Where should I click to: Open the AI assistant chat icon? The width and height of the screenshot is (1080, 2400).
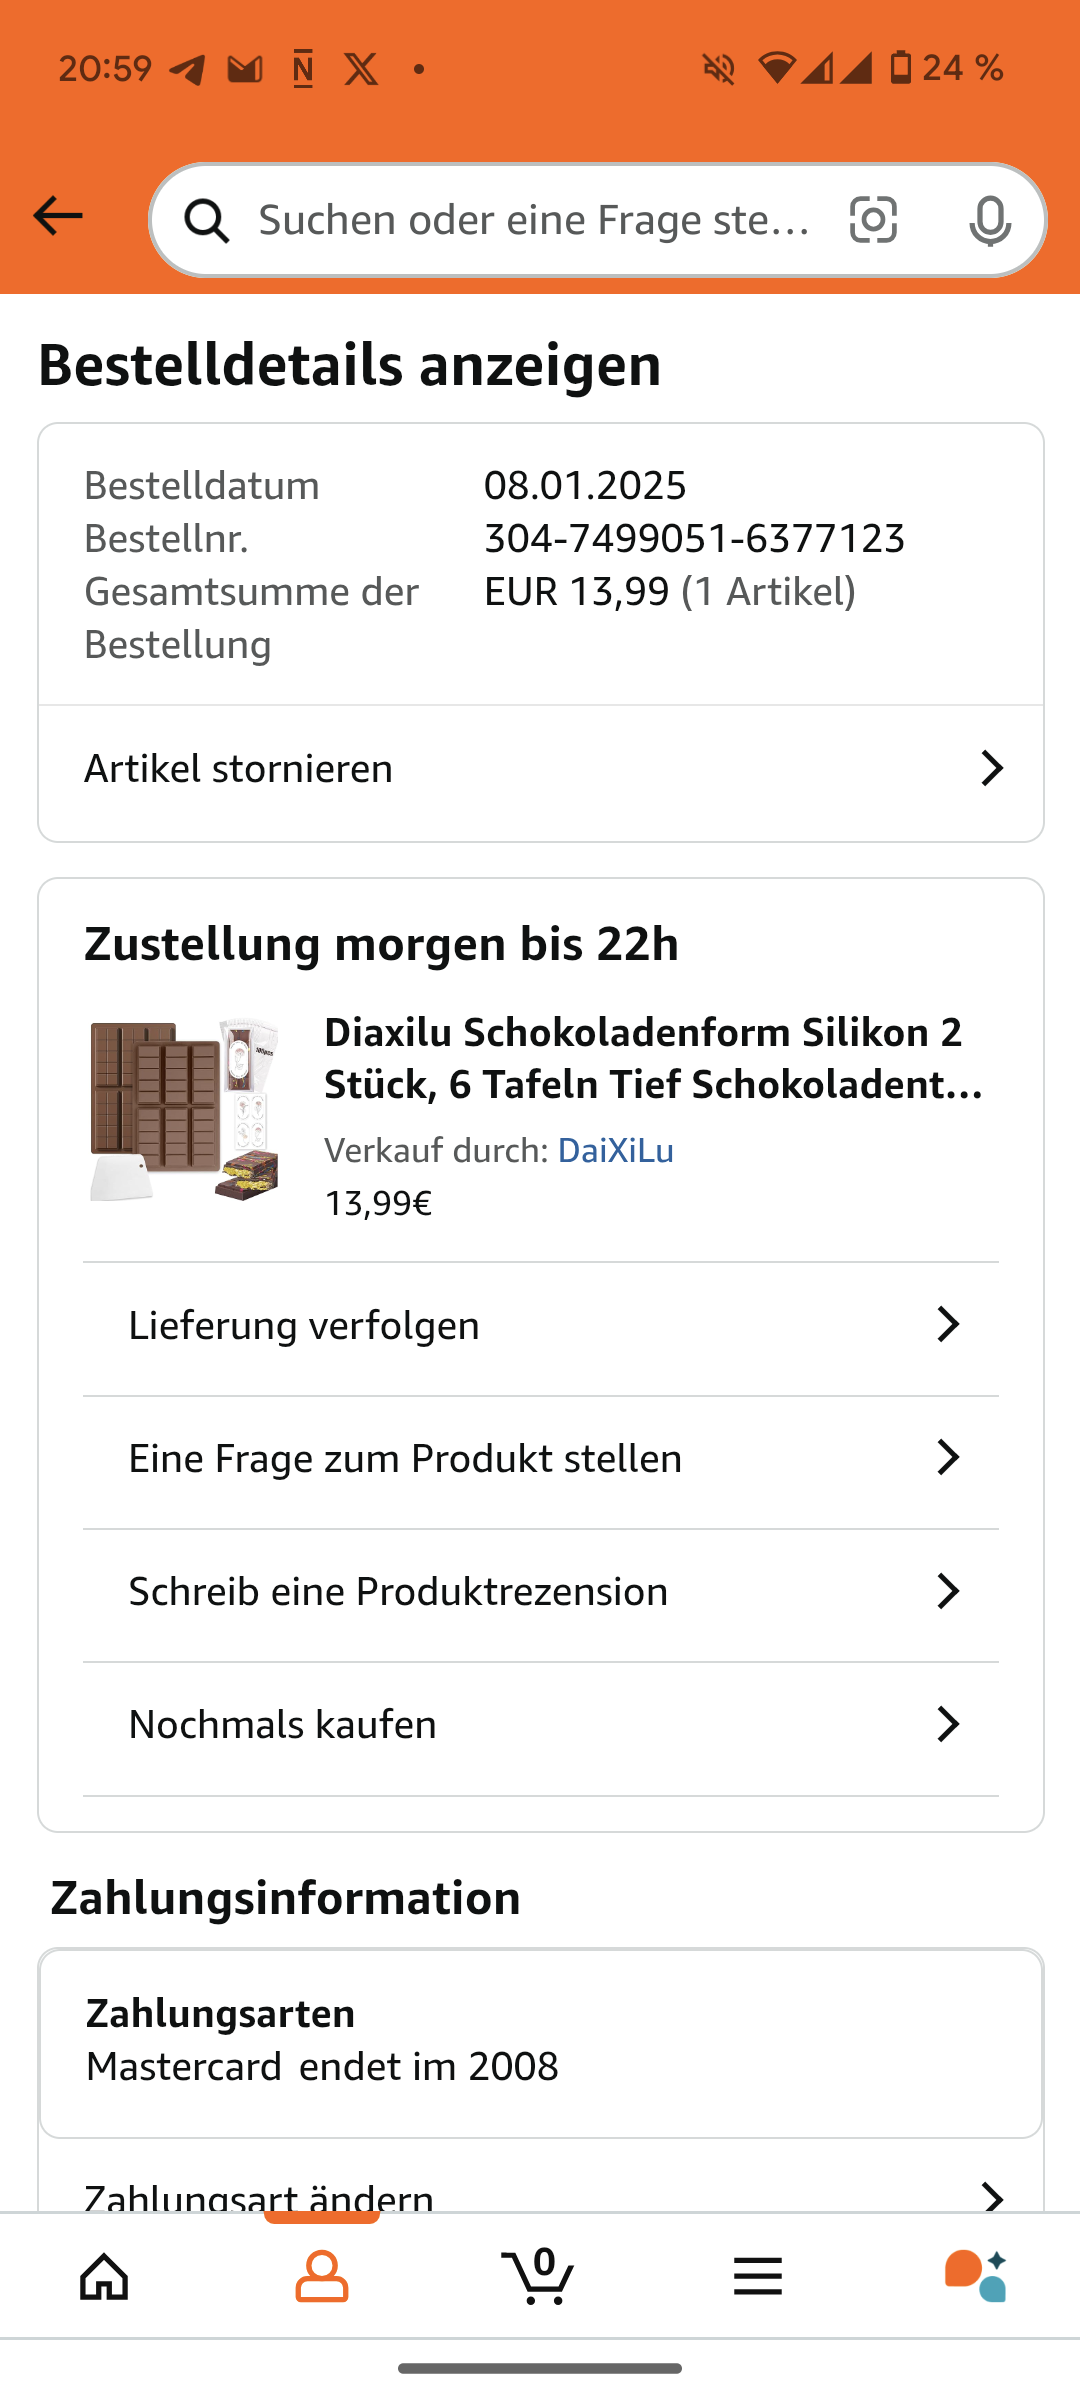coord(975,2277)
